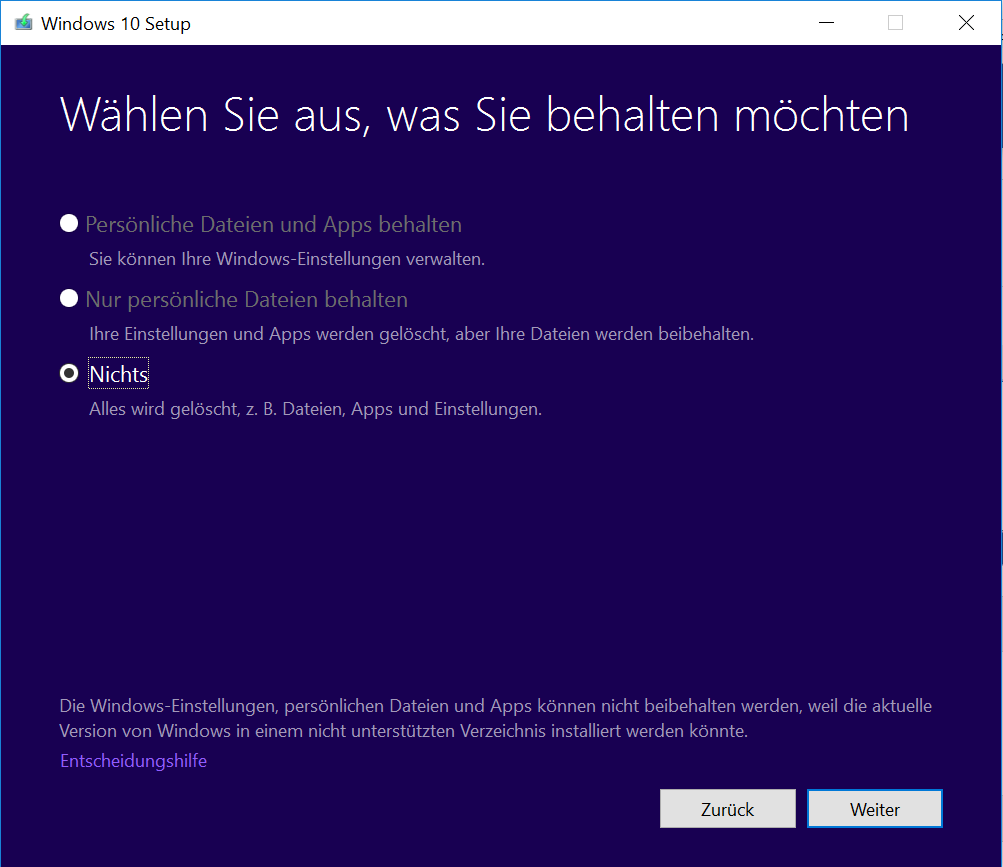
Task: Select 'Persönliche Dateien und Apps behalten' radio button
Action: point(69,223)
